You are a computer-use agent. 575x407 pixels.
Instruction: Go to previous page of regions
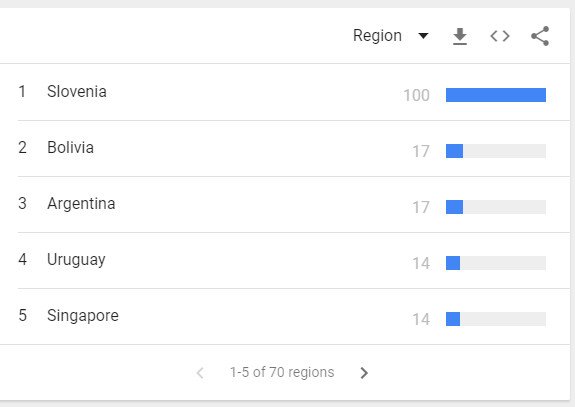pos(200,373)
